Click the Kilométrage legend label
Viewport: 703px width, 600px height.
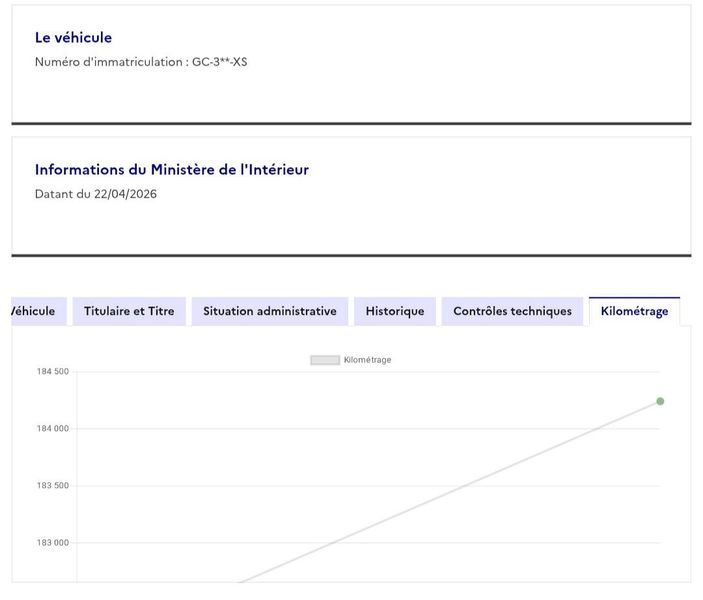[368, 360]
